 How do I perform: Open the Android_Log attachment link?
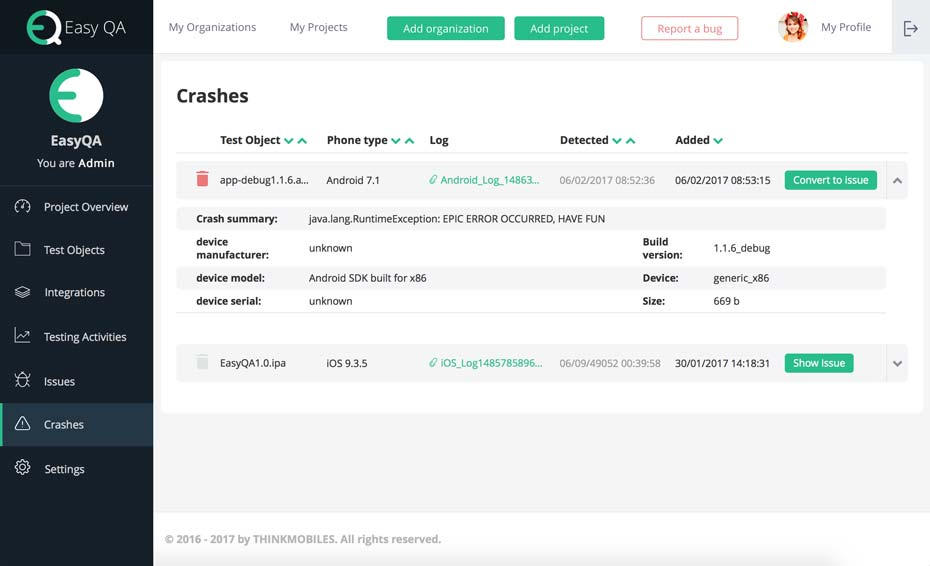pyautogui.click(x=489, y=181)
